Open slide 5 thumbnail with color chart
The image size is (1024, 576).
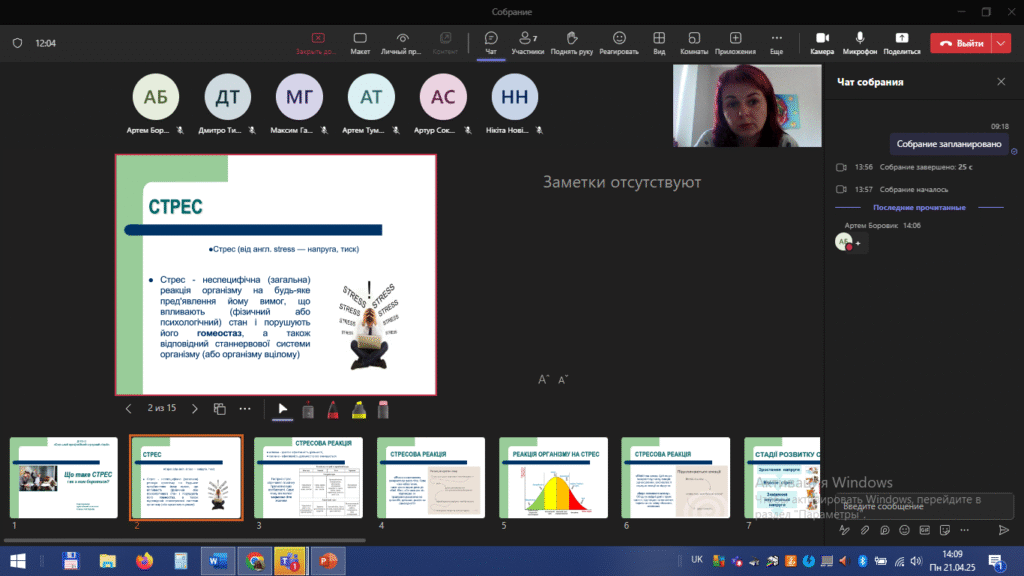[554, 477]
